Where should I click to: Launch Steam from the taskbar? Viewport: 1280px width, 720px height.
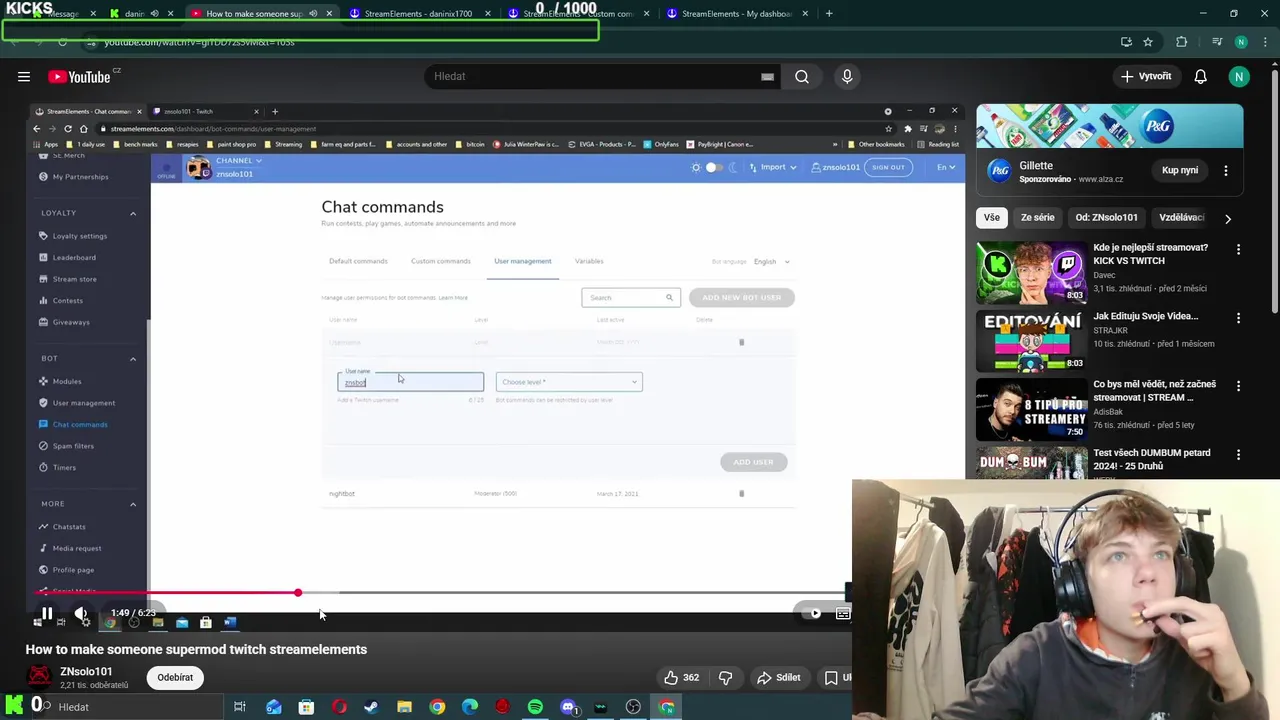371,707
